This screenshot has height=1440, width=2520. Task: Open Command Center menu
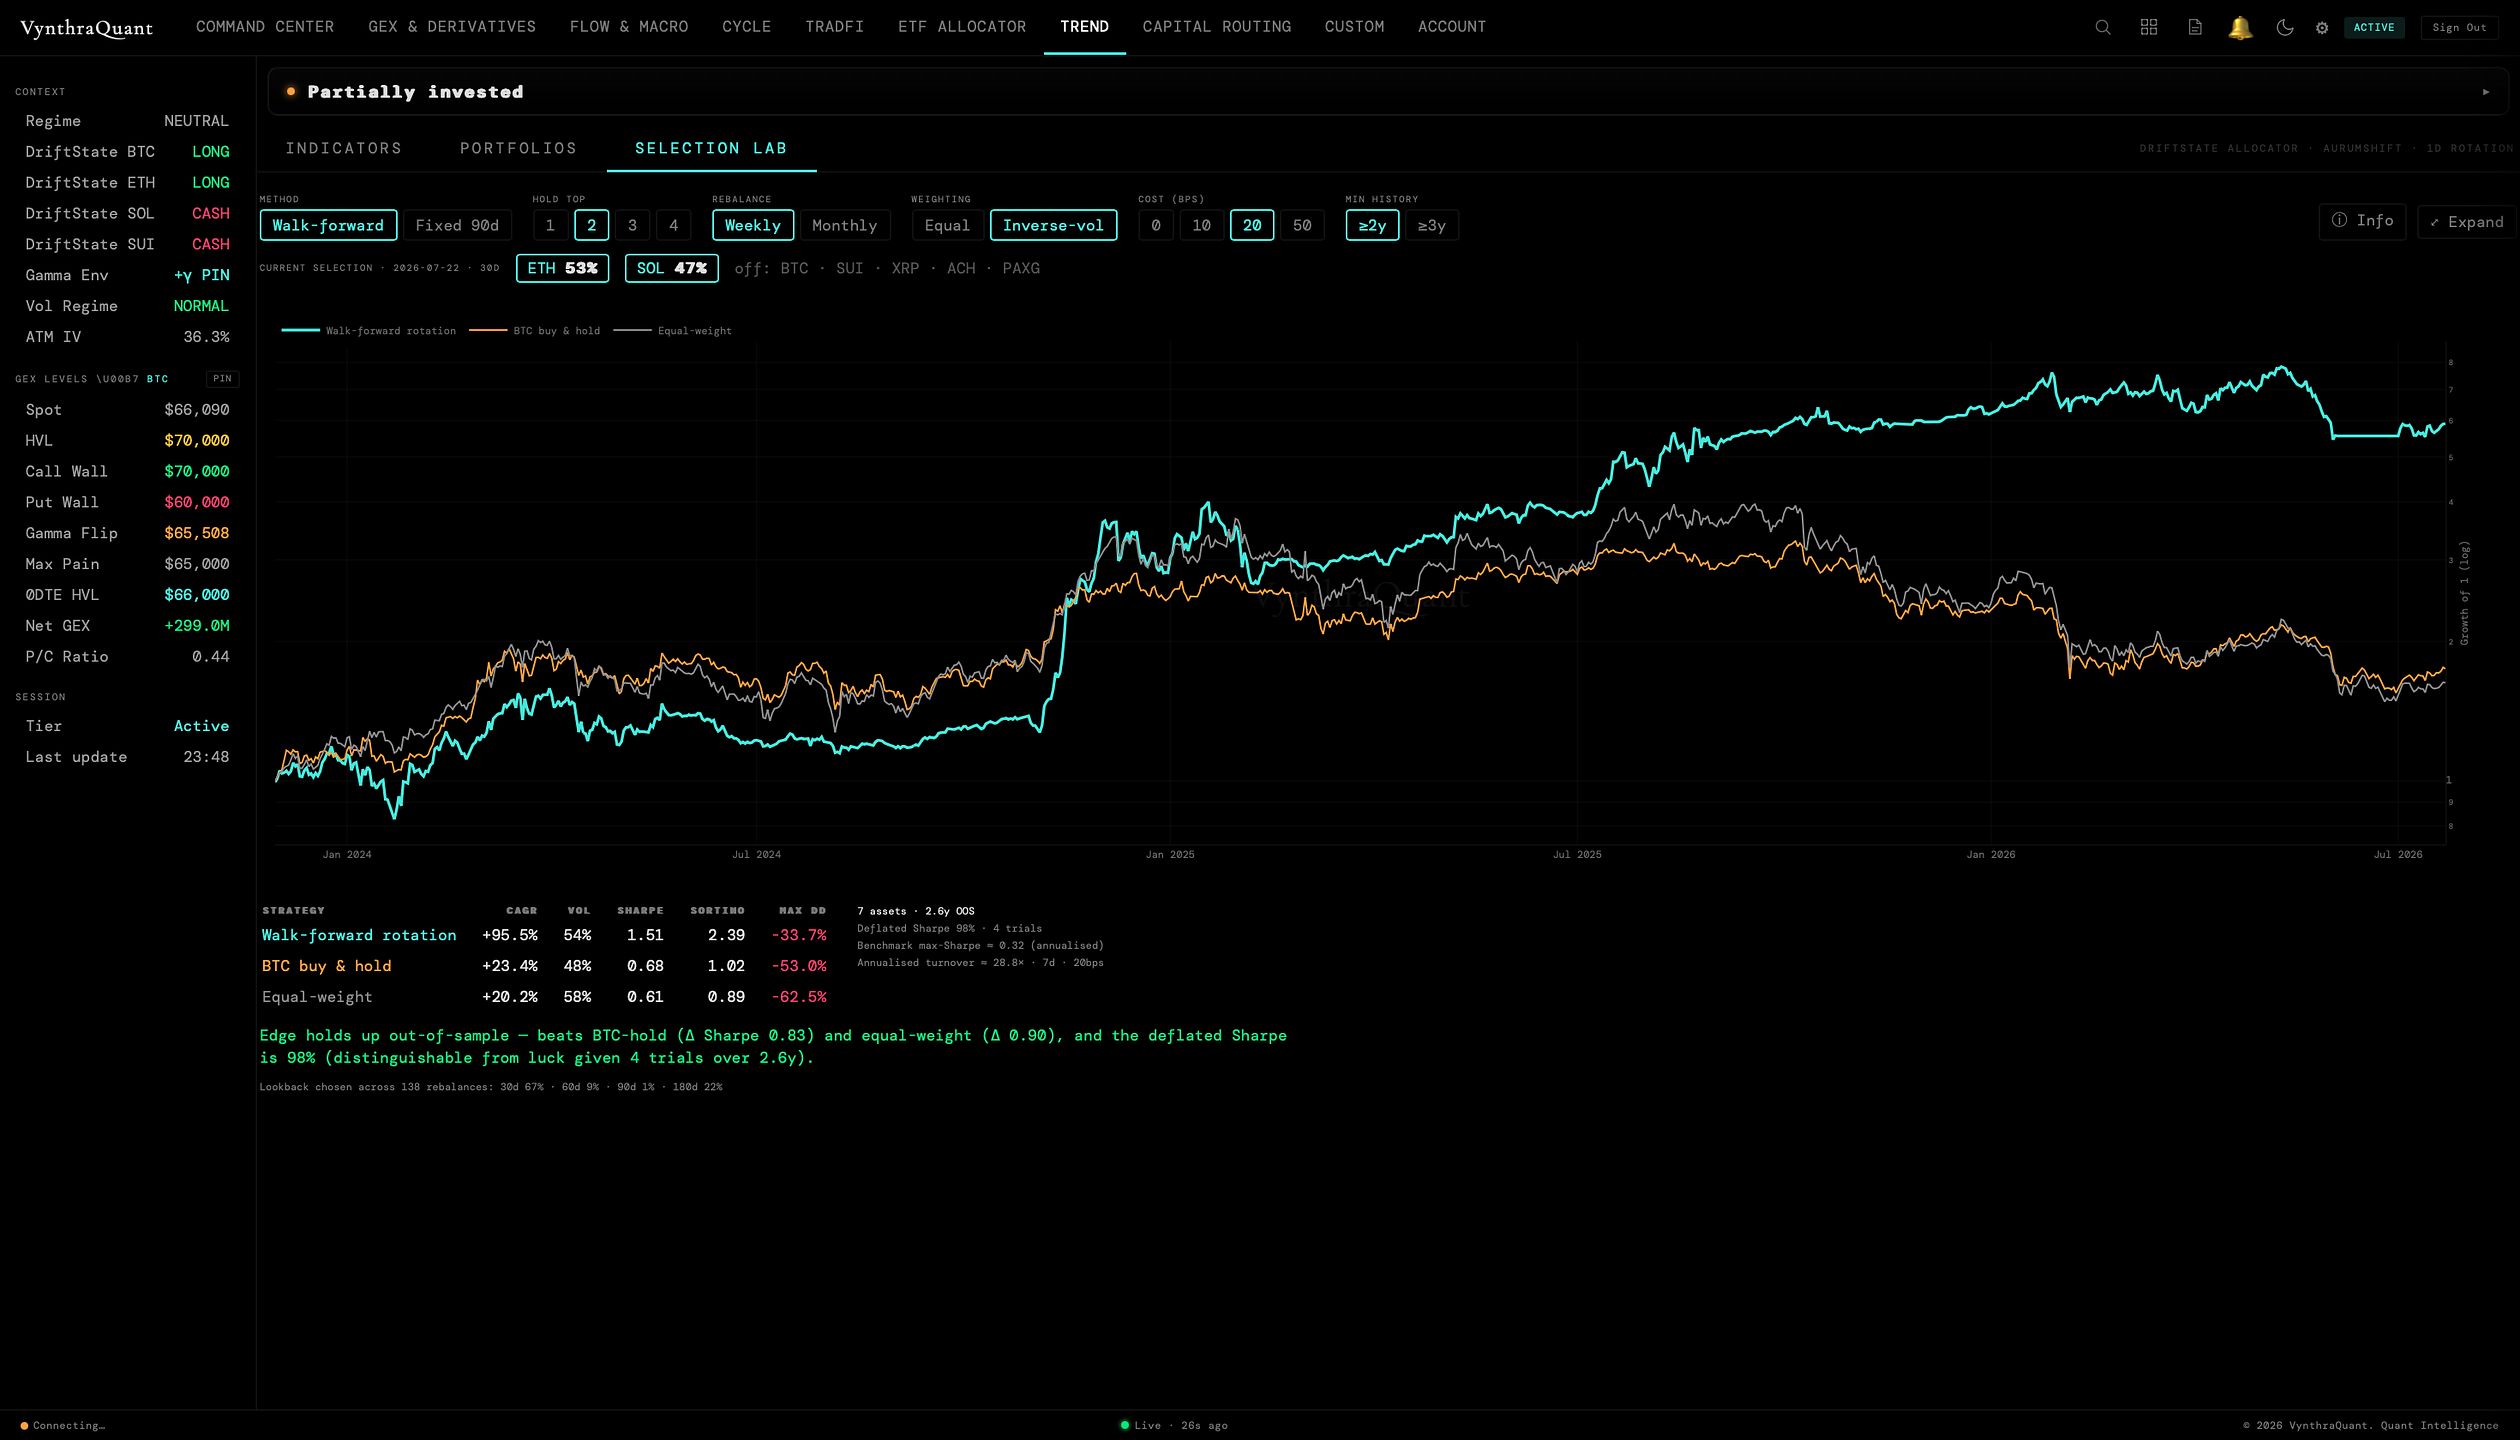pos(265,27)
